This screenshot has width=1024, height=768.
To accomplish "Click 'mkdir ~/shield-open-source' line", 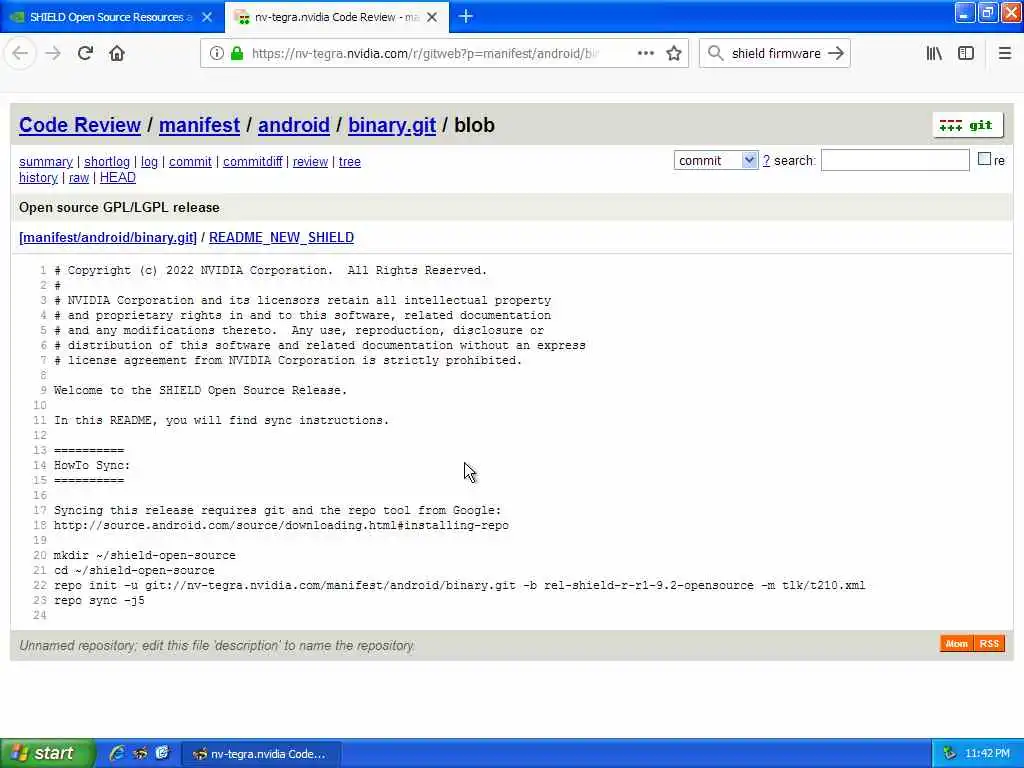I will pos(144,555).
